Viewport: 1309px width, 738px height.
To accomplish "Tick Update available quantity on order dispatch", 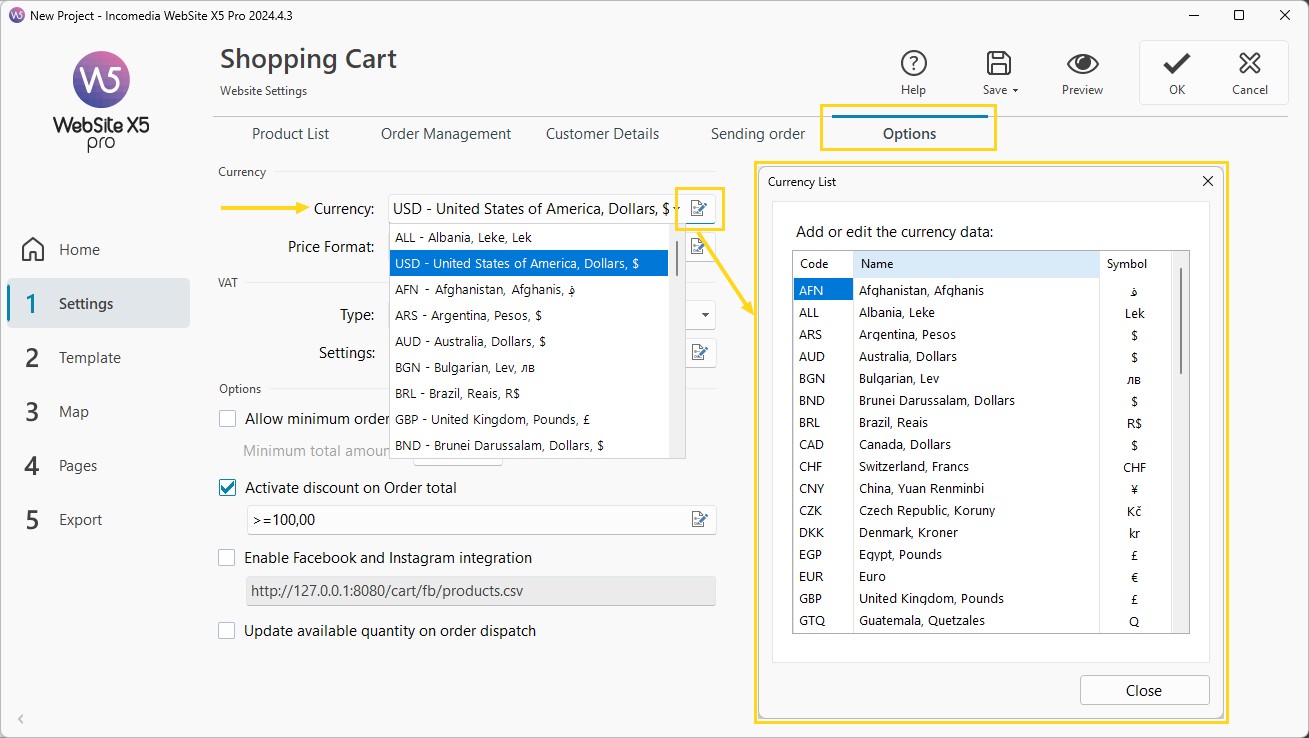I will point(227,631).
